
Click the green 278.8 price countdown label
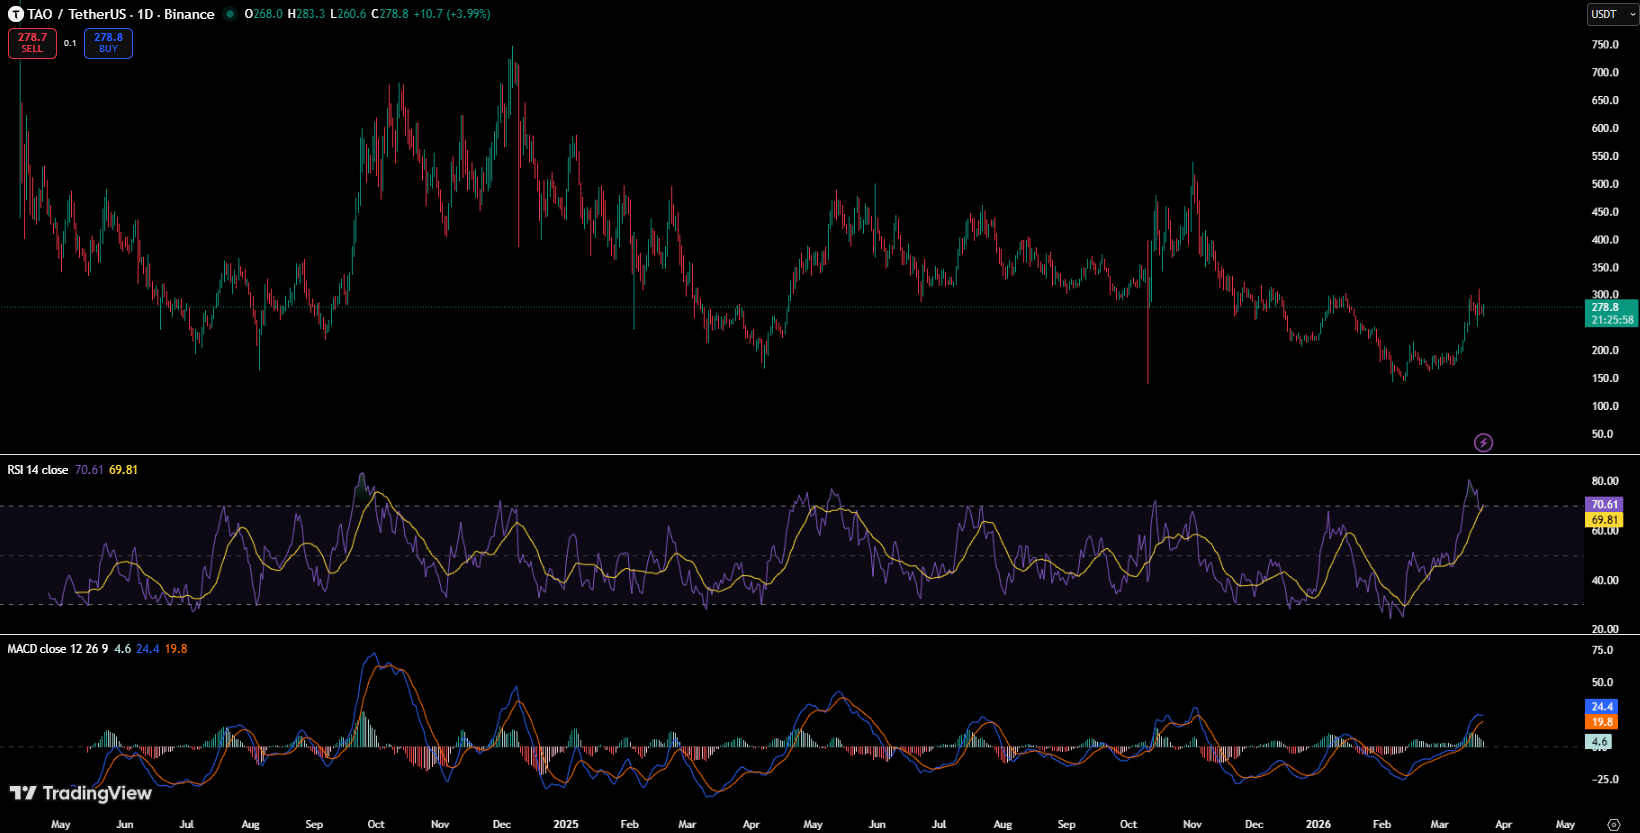point(1612,313)
